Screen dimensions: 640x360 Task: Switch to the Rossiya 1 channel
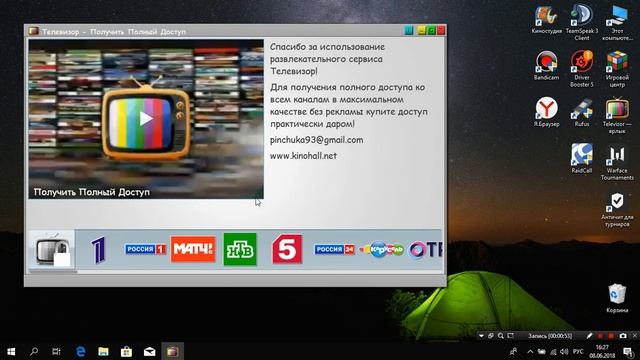coord(145,249)
